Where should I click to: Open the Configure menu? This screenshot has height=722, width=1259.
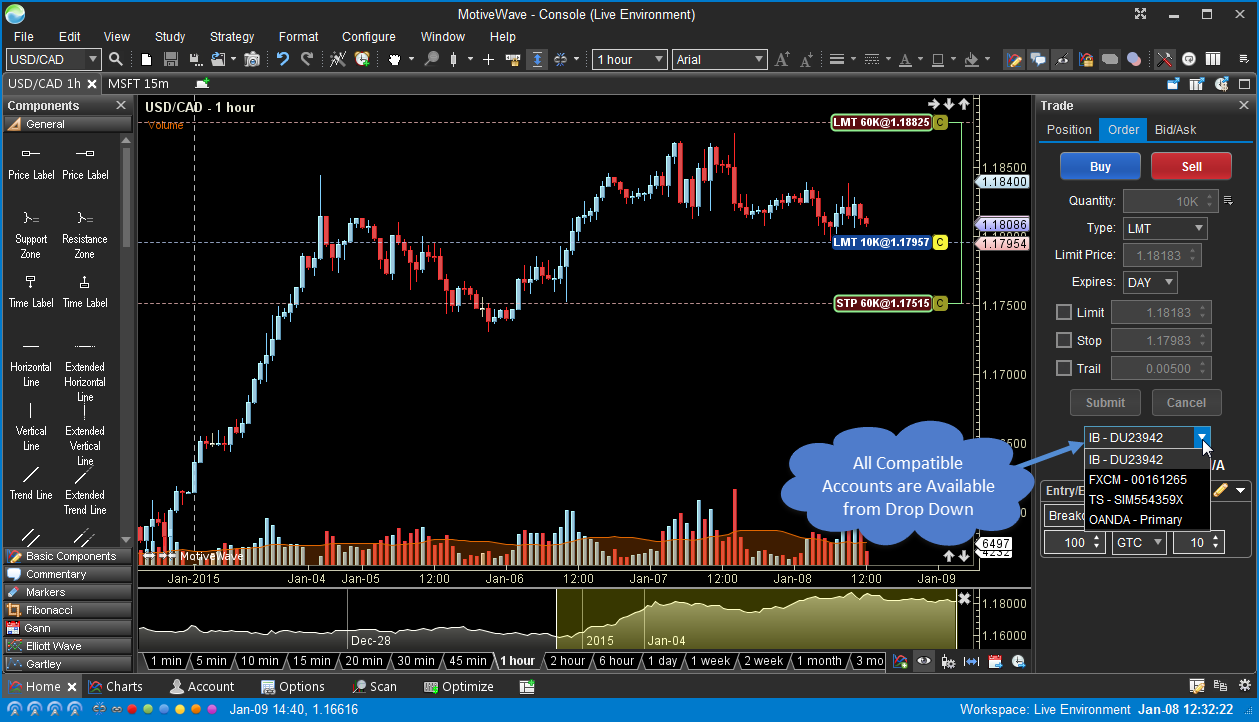[x=369, y=37]
